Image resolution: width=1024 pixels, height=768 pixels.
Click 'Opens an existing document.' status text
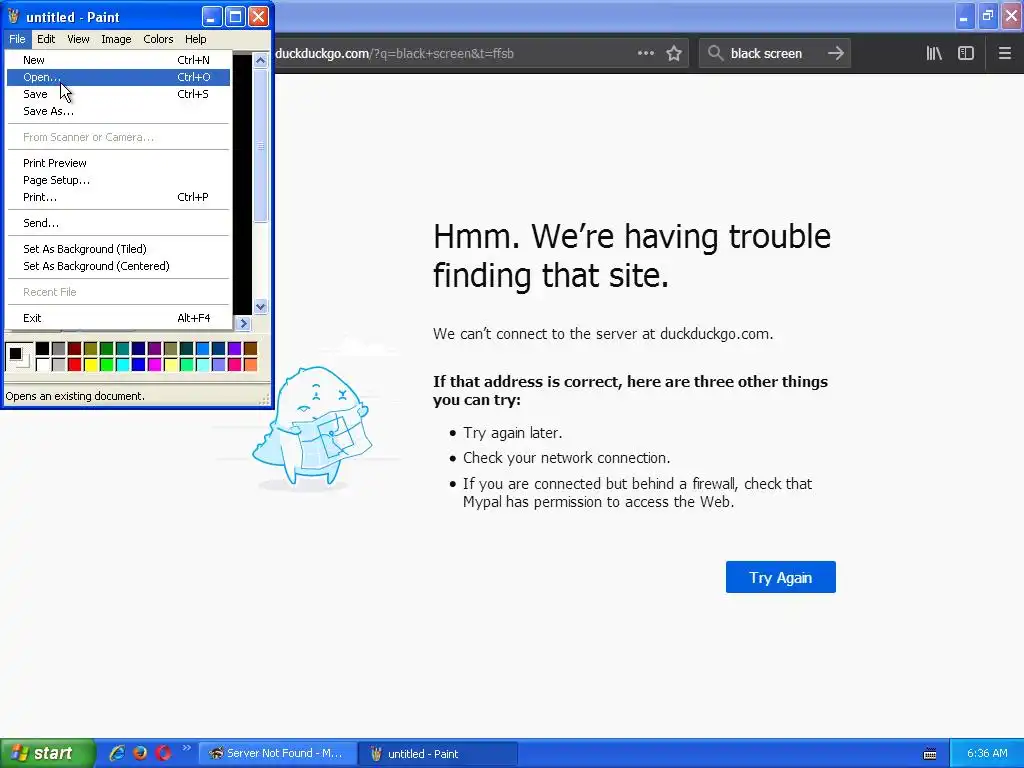pos(75,396)
